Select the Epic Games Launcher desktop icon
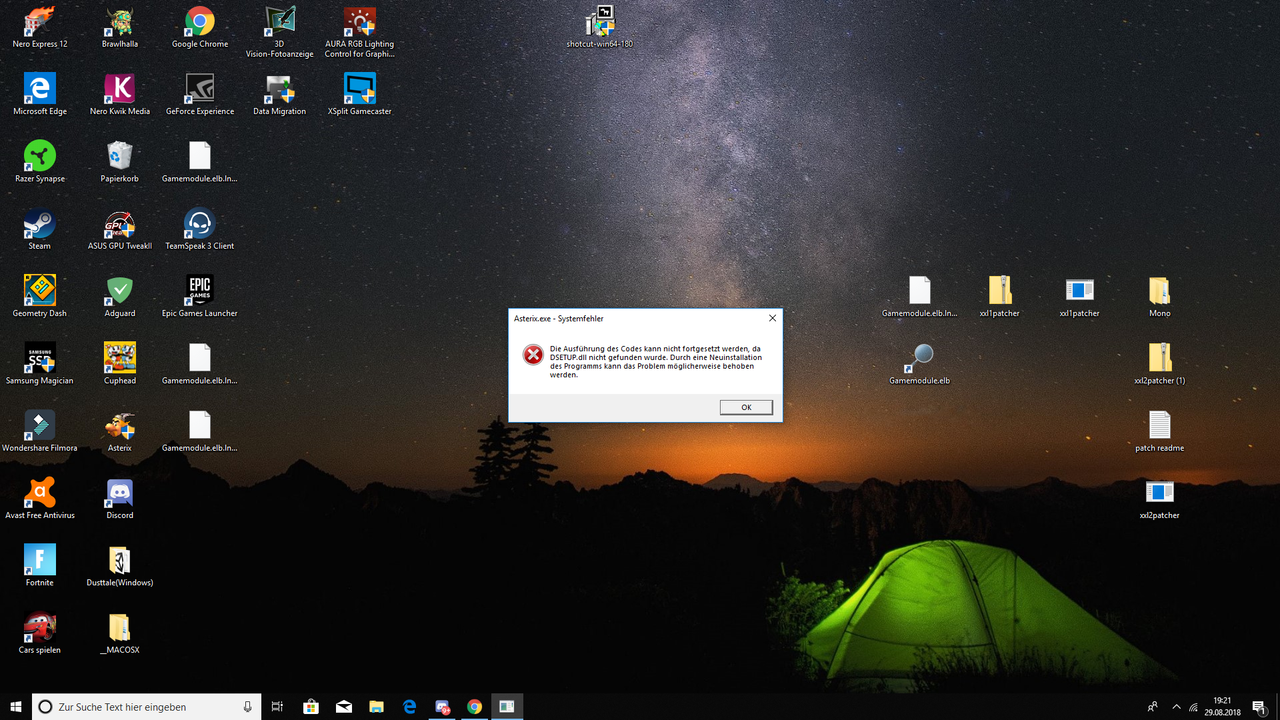1280x720 pixels. pos(200,294)
